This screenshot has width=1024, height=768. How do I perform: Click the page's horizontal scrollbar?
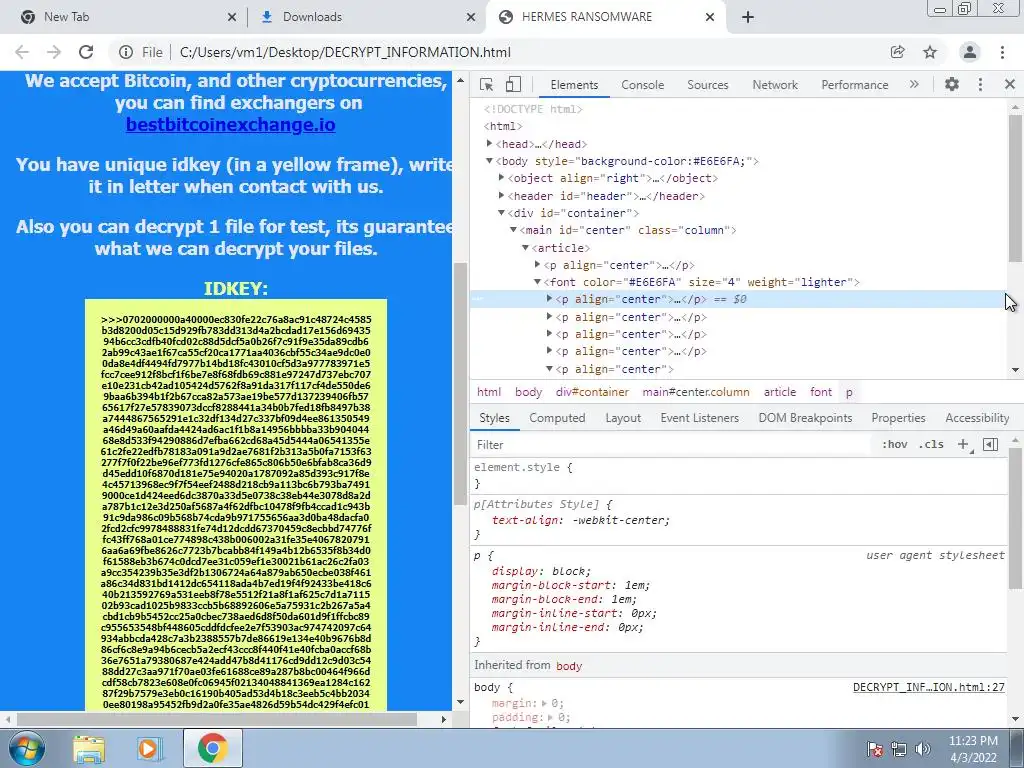tap(217, 719)
